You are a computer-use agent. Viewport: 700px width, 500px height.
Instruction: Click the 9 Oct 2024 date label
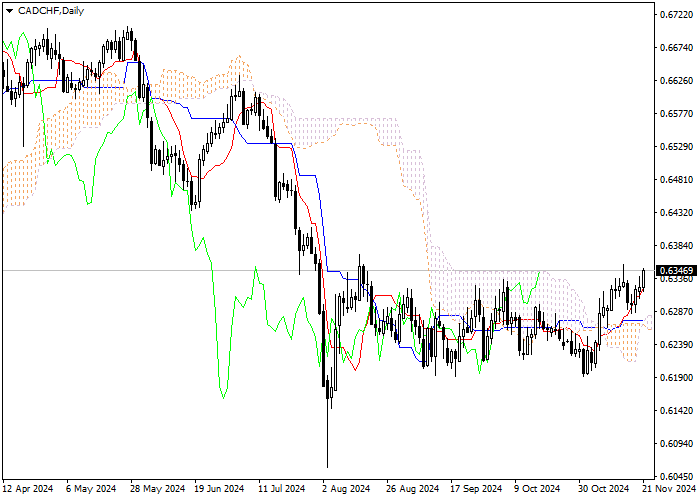[537, 489]
